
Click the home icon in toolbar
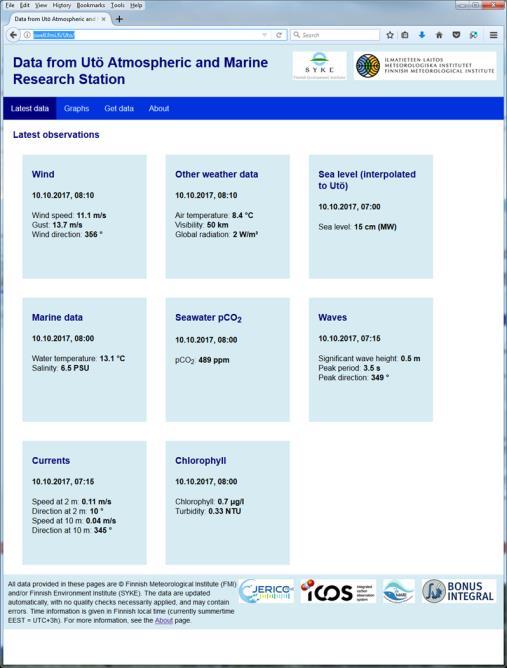[439, 35]
